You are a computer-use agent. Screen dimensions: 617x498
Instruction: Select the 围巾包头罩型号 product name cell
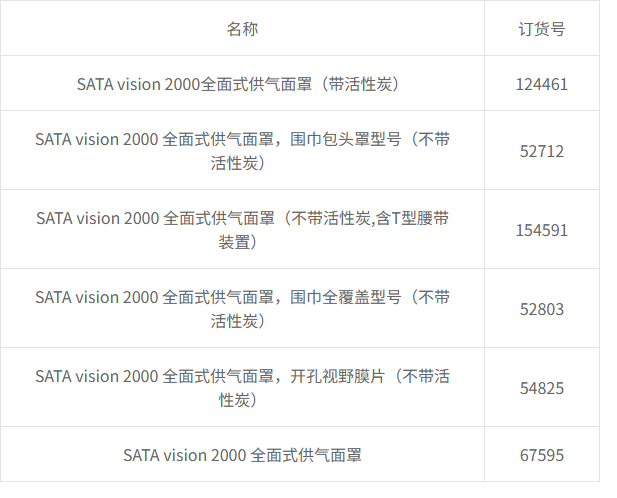pos(242,150)
